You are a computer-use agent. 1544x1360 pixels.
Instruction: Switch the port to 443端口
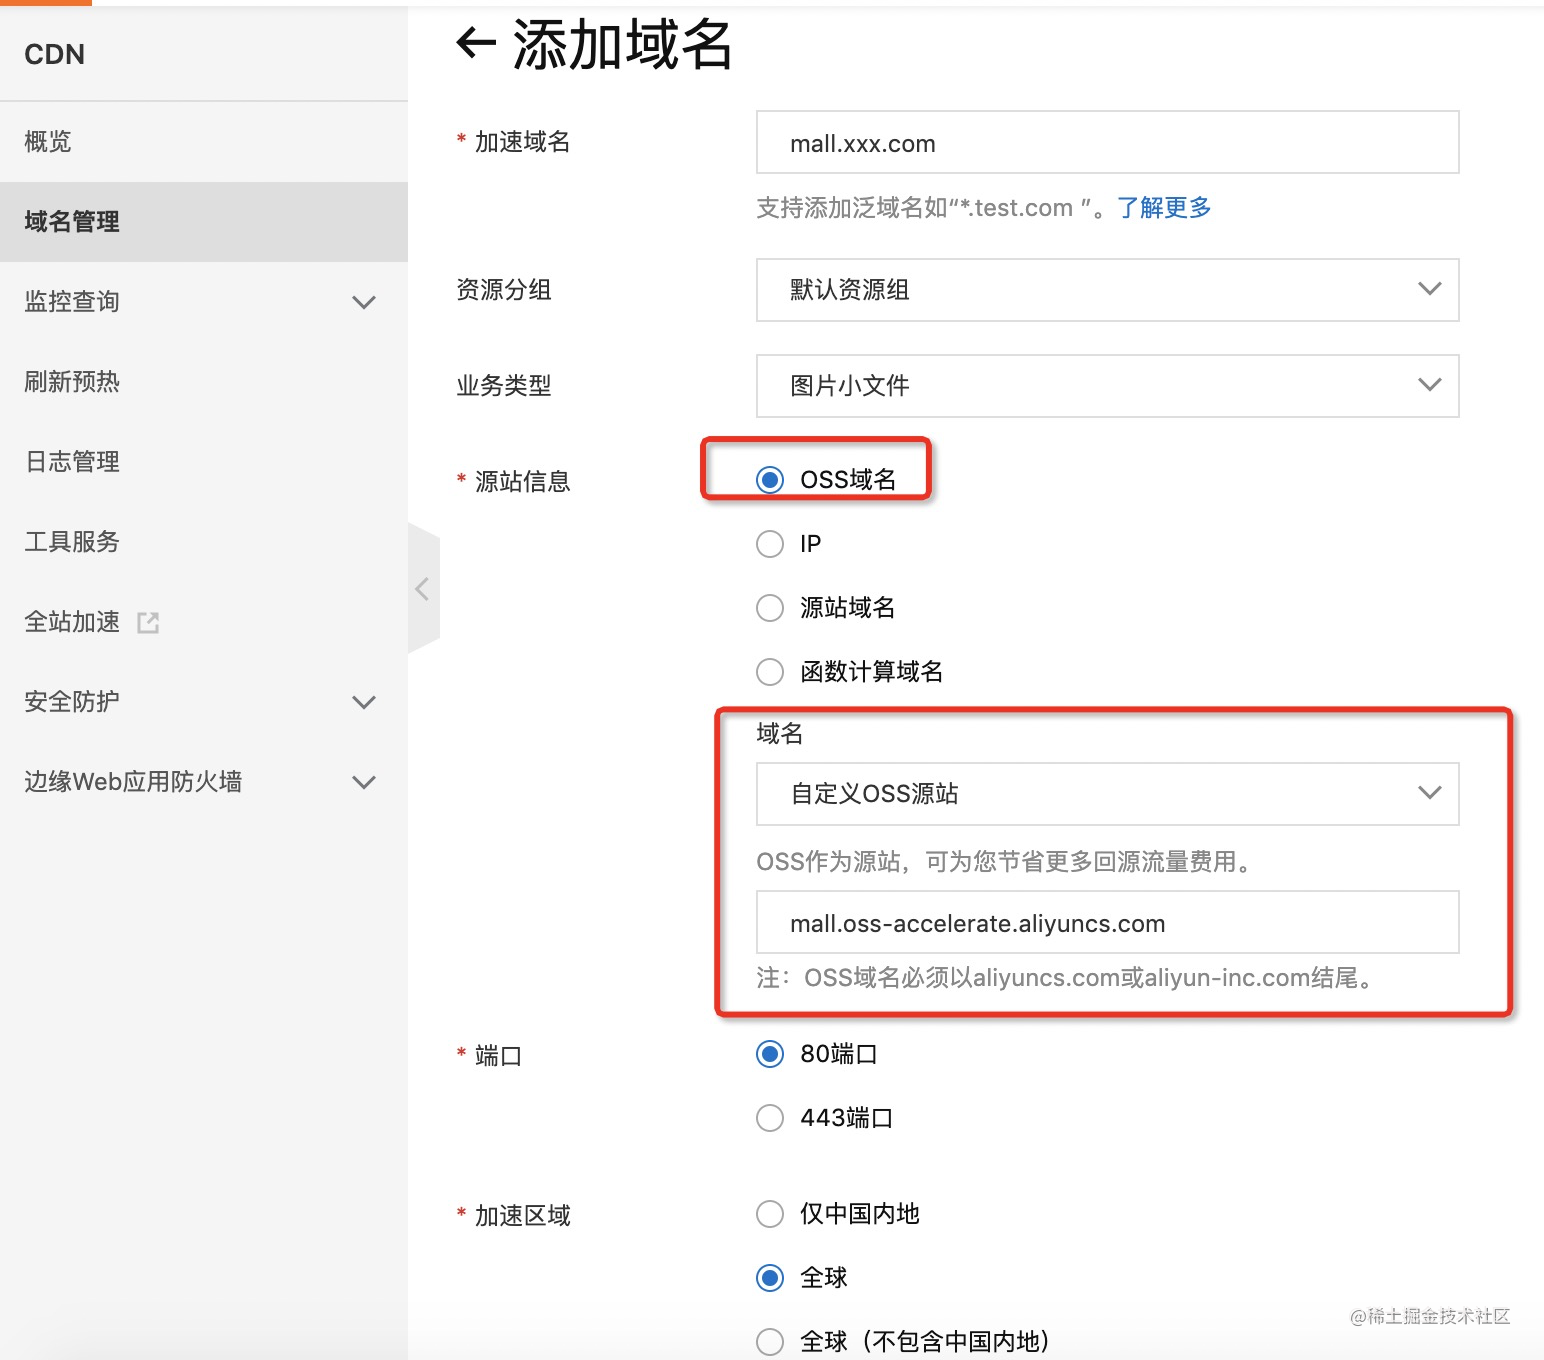(769, 1117)
